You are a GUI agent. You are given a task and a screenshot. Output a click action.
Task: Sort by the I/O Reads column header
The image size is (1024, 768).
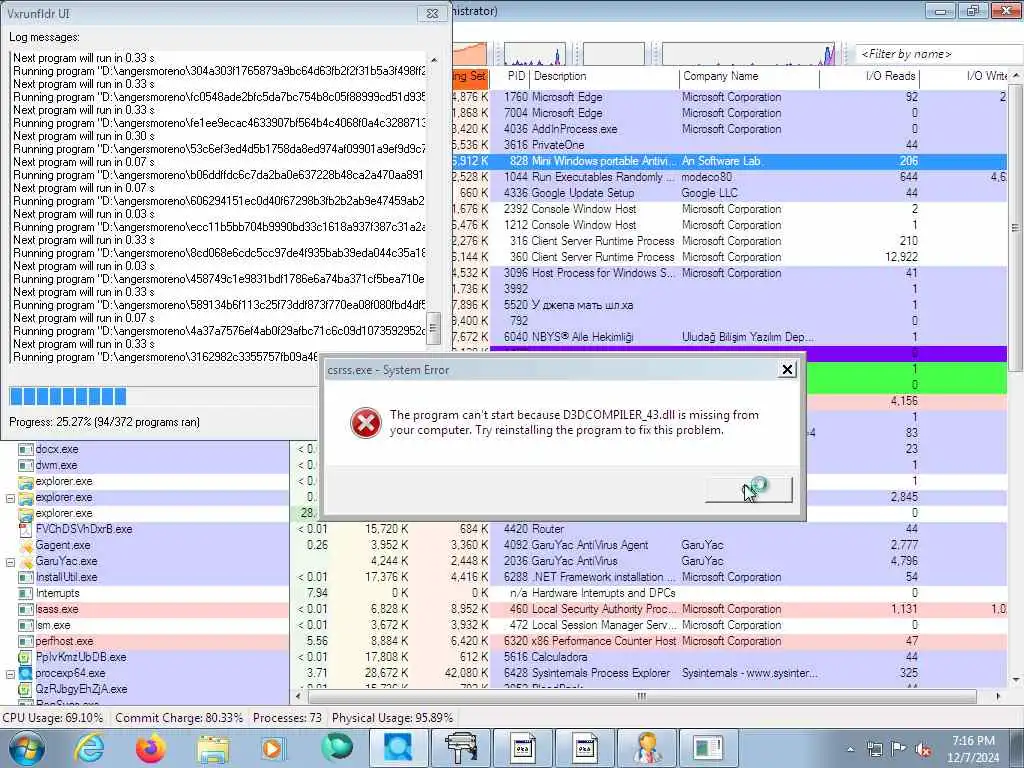(x=870, y=76)
